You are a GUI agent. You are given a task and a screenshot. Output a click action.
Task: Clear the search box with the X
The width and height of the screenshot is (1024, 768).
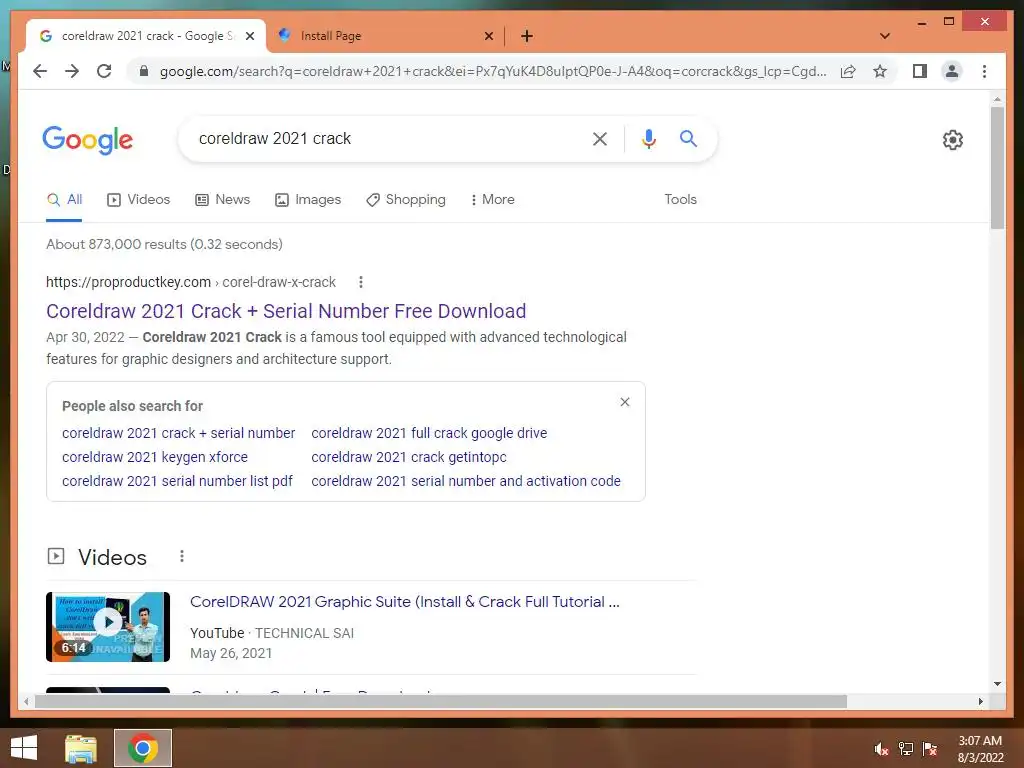coord(600,138)
